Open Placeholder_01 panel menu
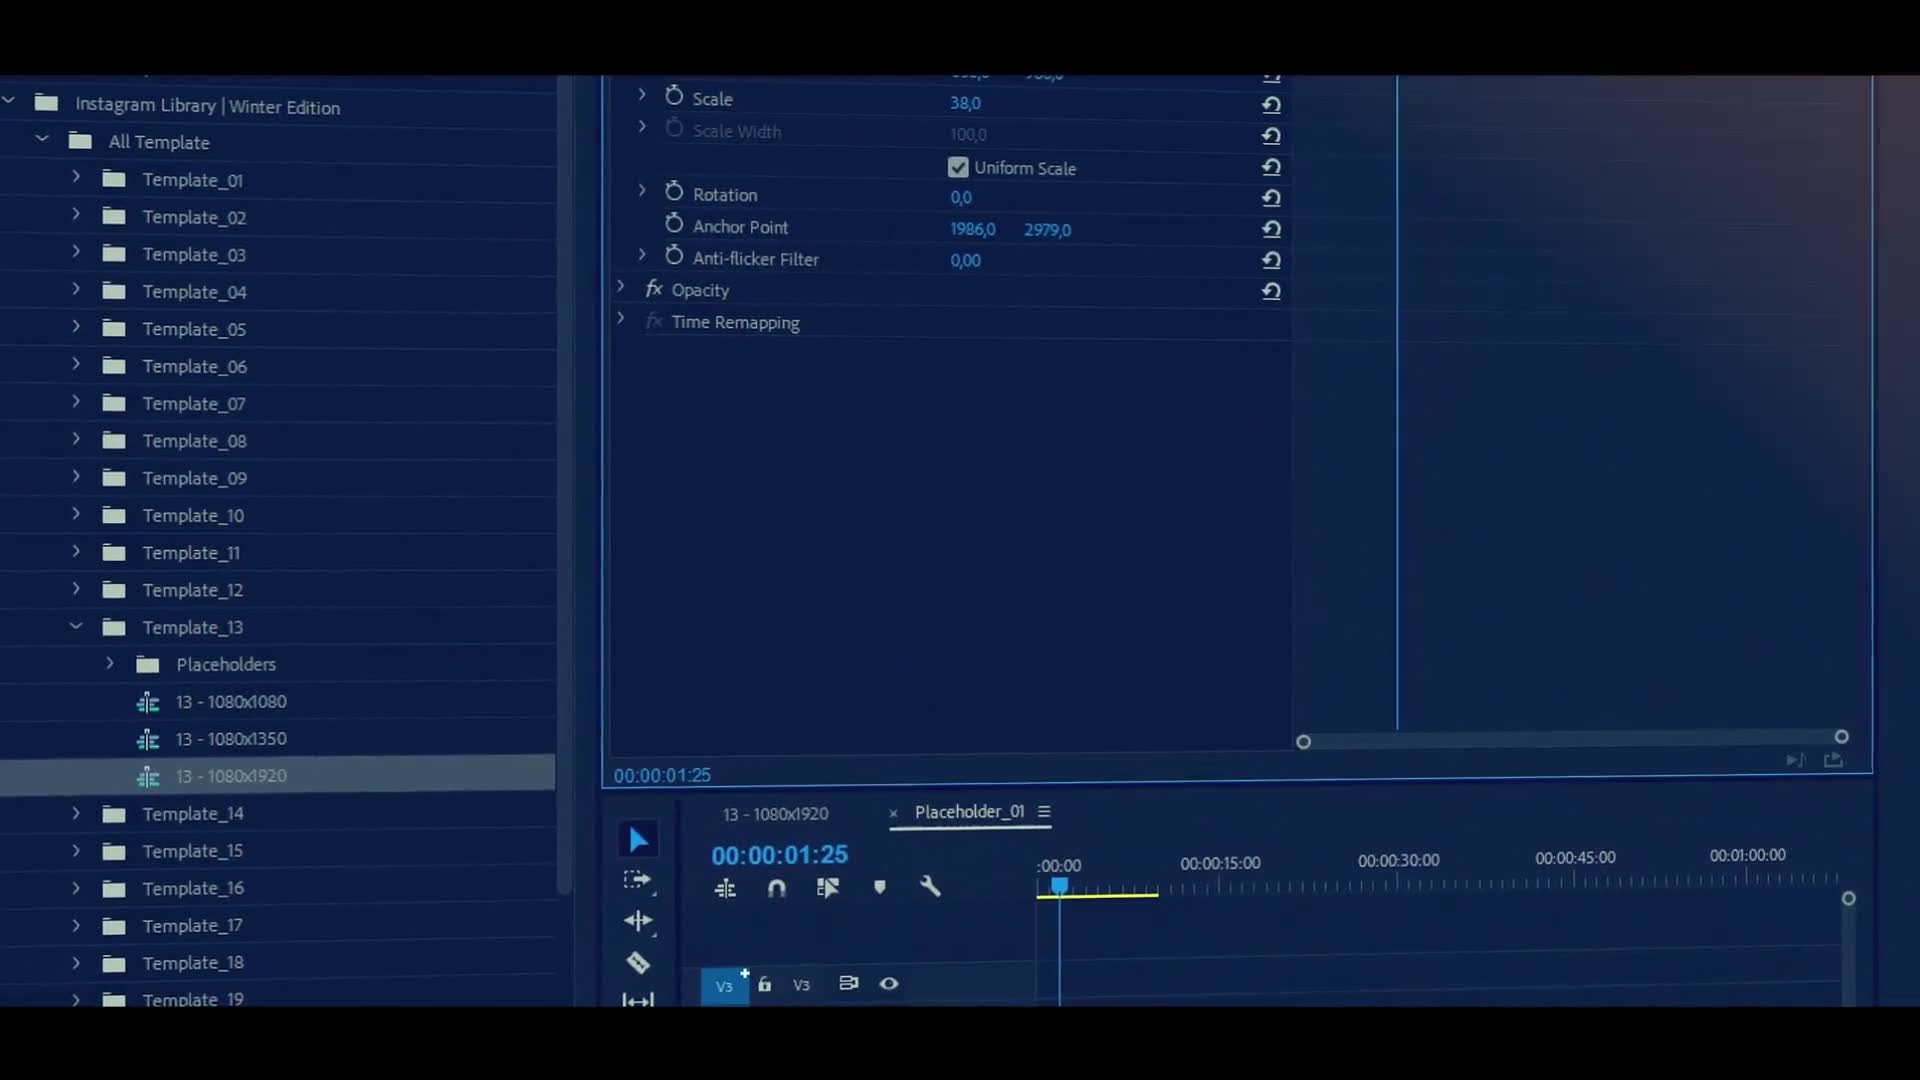This screenshot has height=1080, width=1920. pos(1044,812)
